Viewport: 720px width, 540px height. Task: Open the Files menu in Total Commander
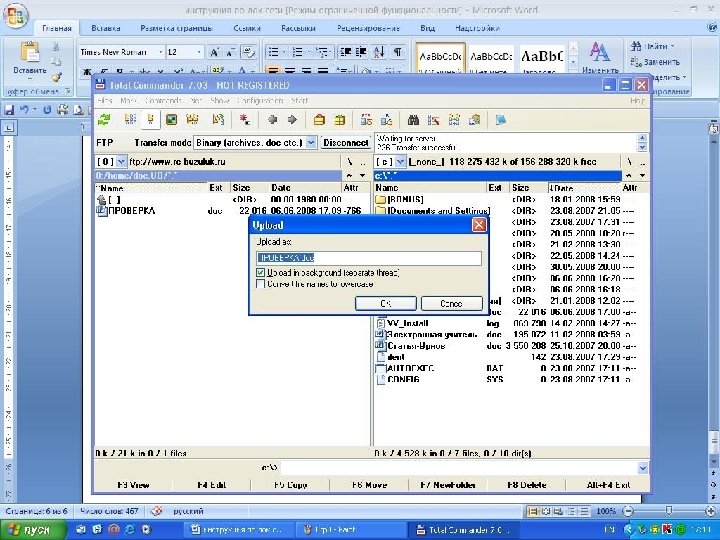pos(105,101)
